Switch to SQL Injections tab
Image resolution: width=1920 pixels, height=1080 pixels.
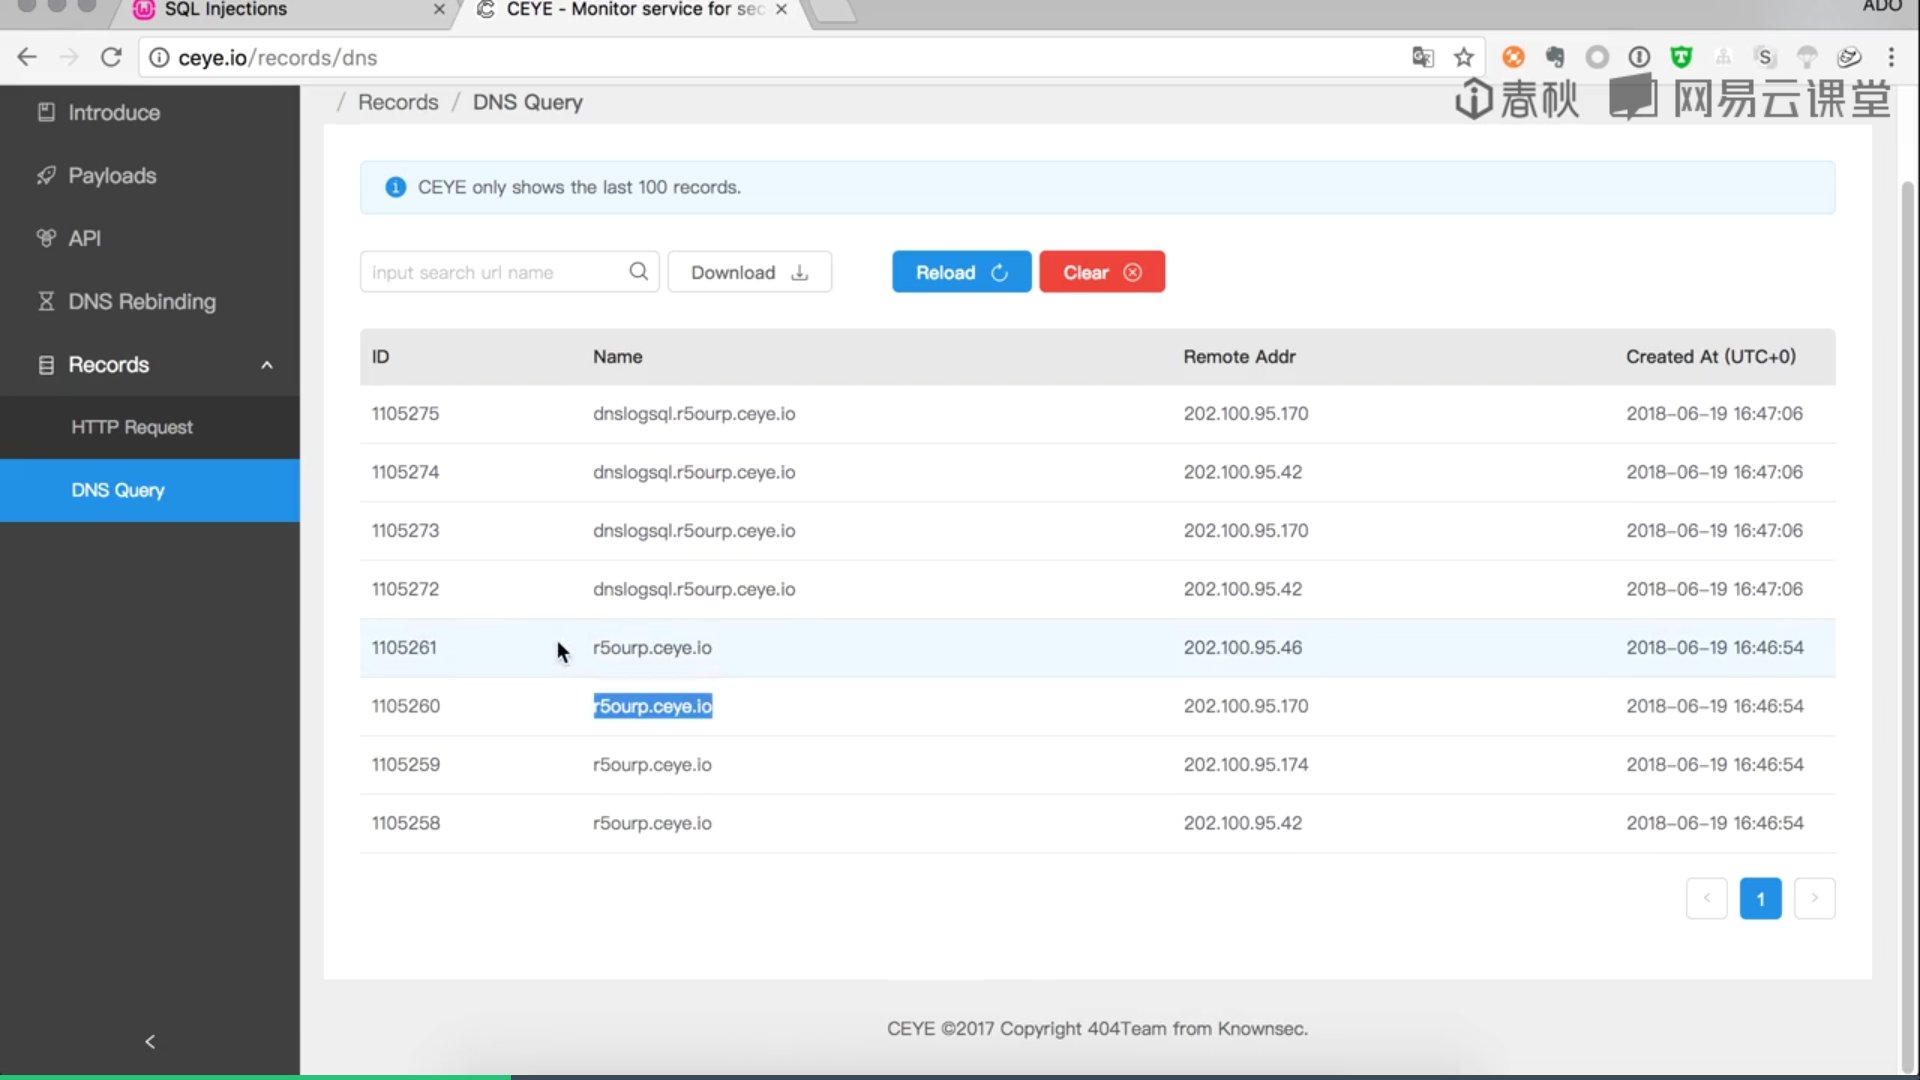point(226,10)
